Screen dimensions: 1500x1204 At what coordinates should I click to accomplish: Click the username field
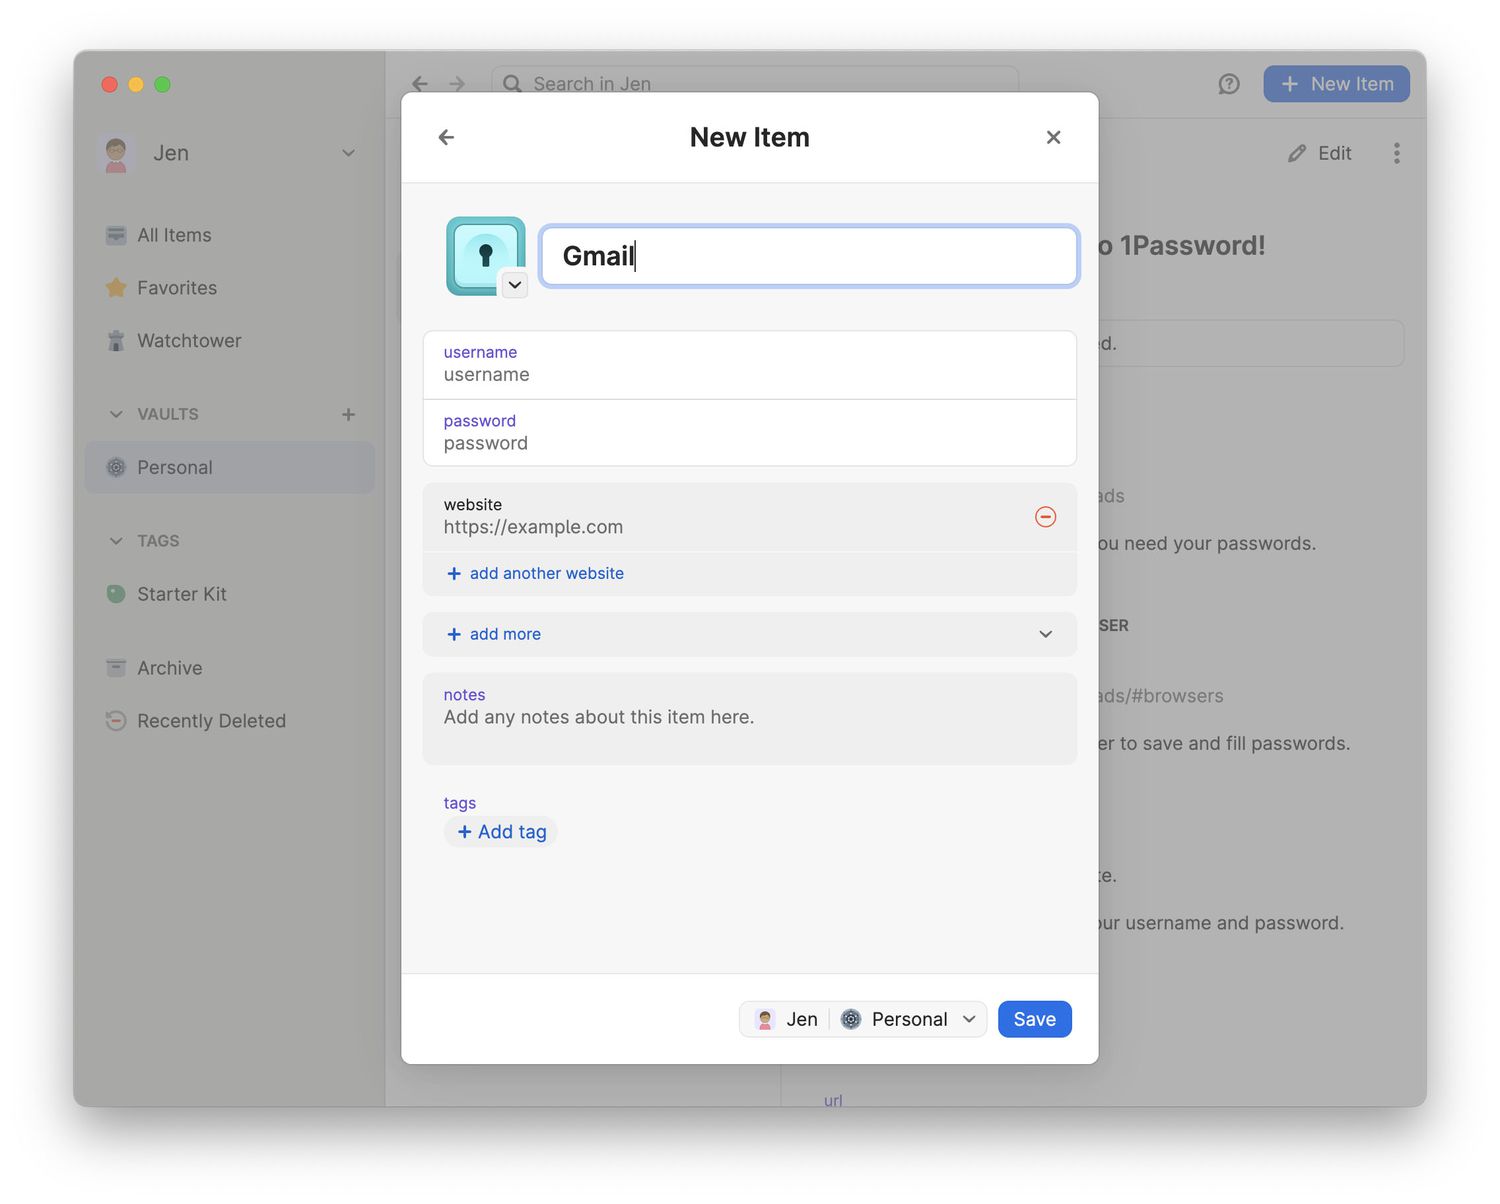pyautogui.click(x=749, y=365)
